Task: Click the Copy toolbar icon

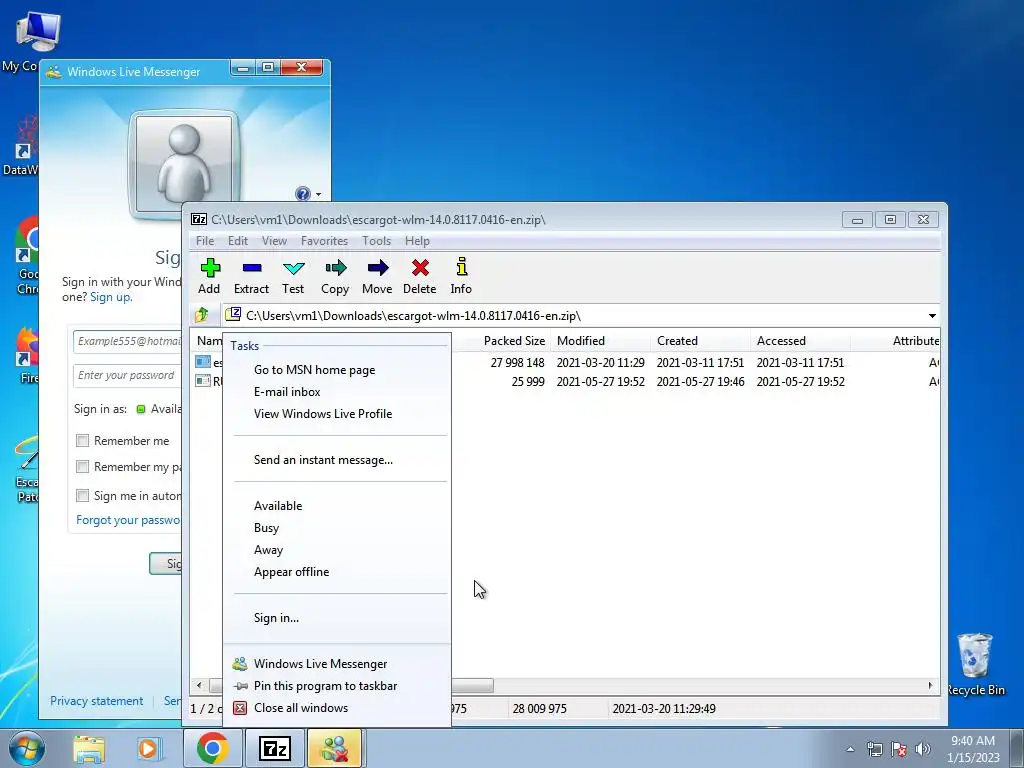Action: [x=335, y=276]
